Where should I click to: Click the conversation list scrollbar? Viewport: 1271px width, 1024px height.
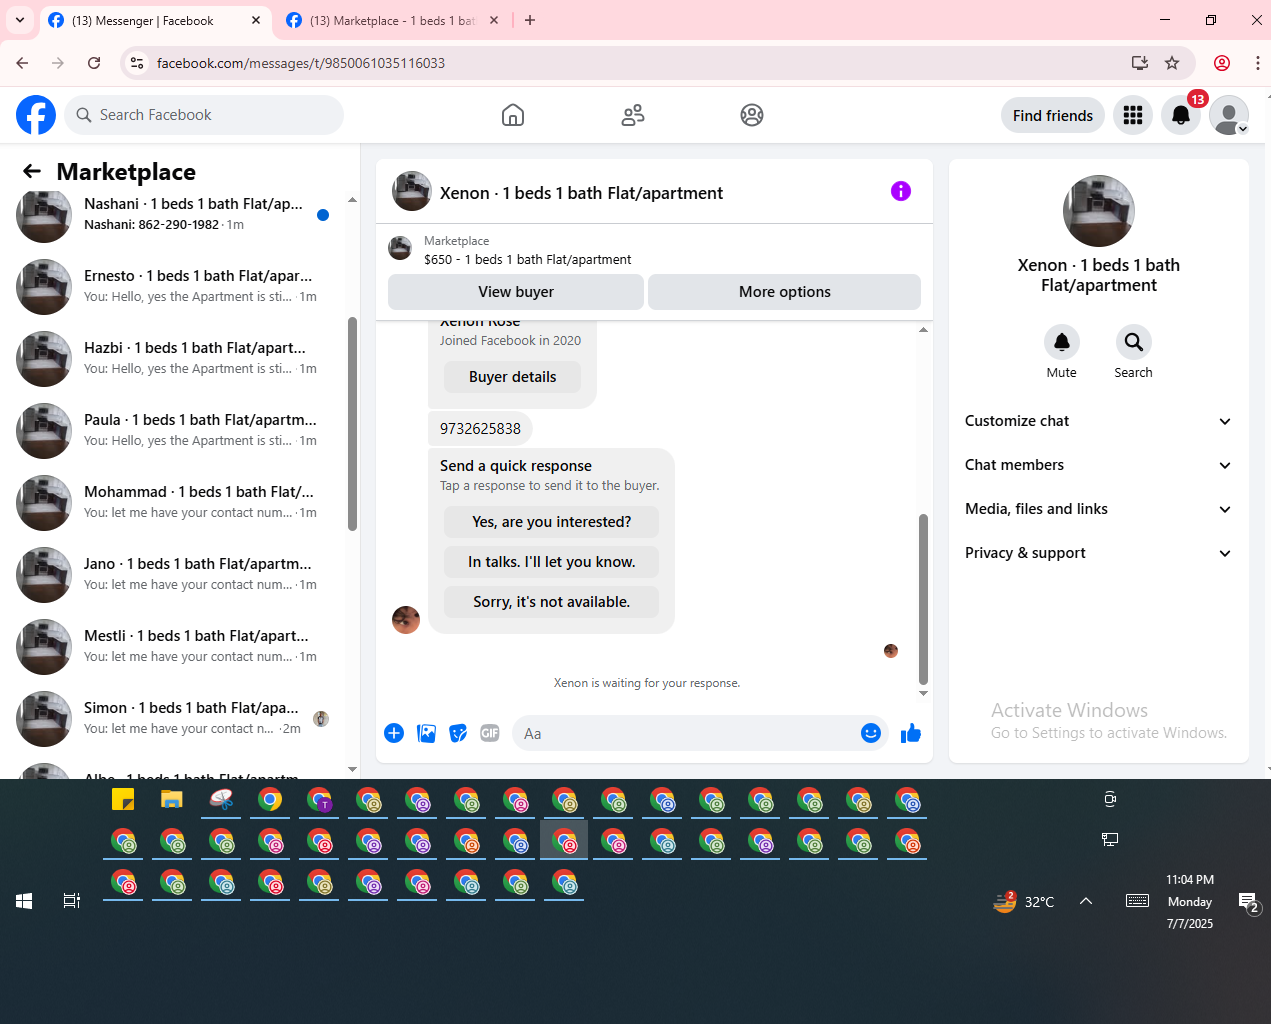pos(352,423)
